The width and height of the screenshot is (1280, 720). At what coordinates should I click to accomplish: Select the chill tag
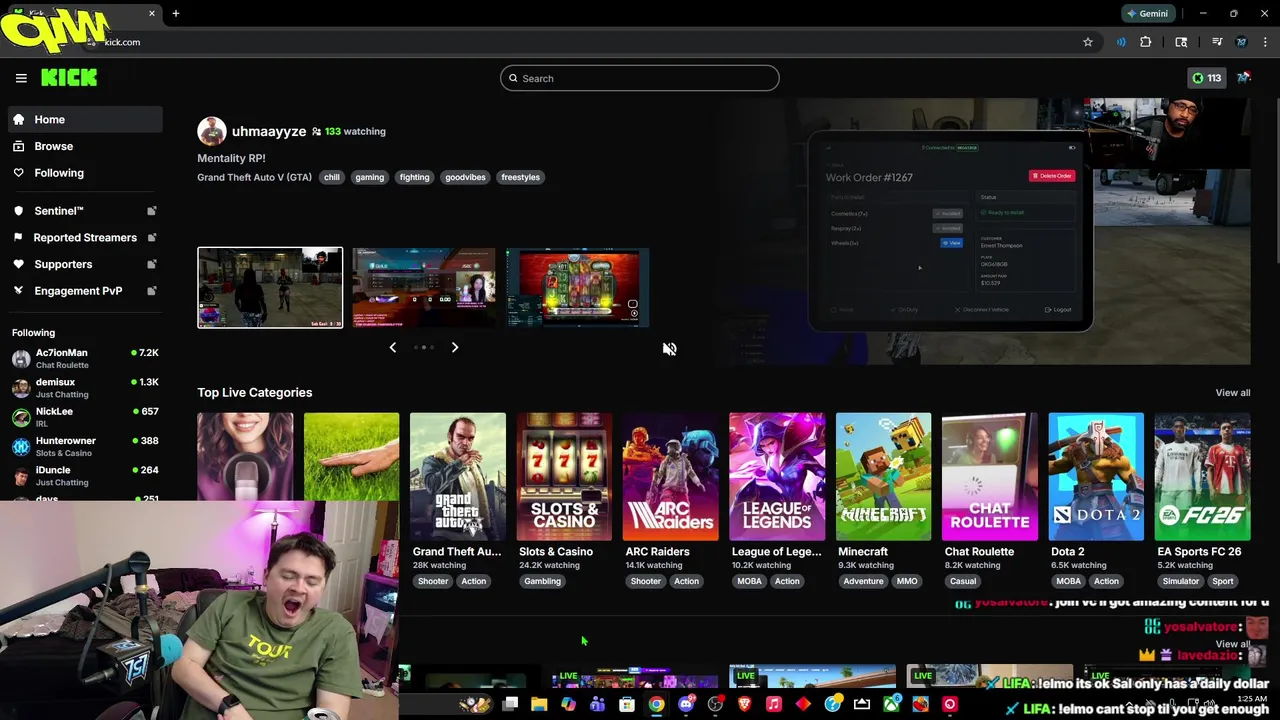(332, 177)
